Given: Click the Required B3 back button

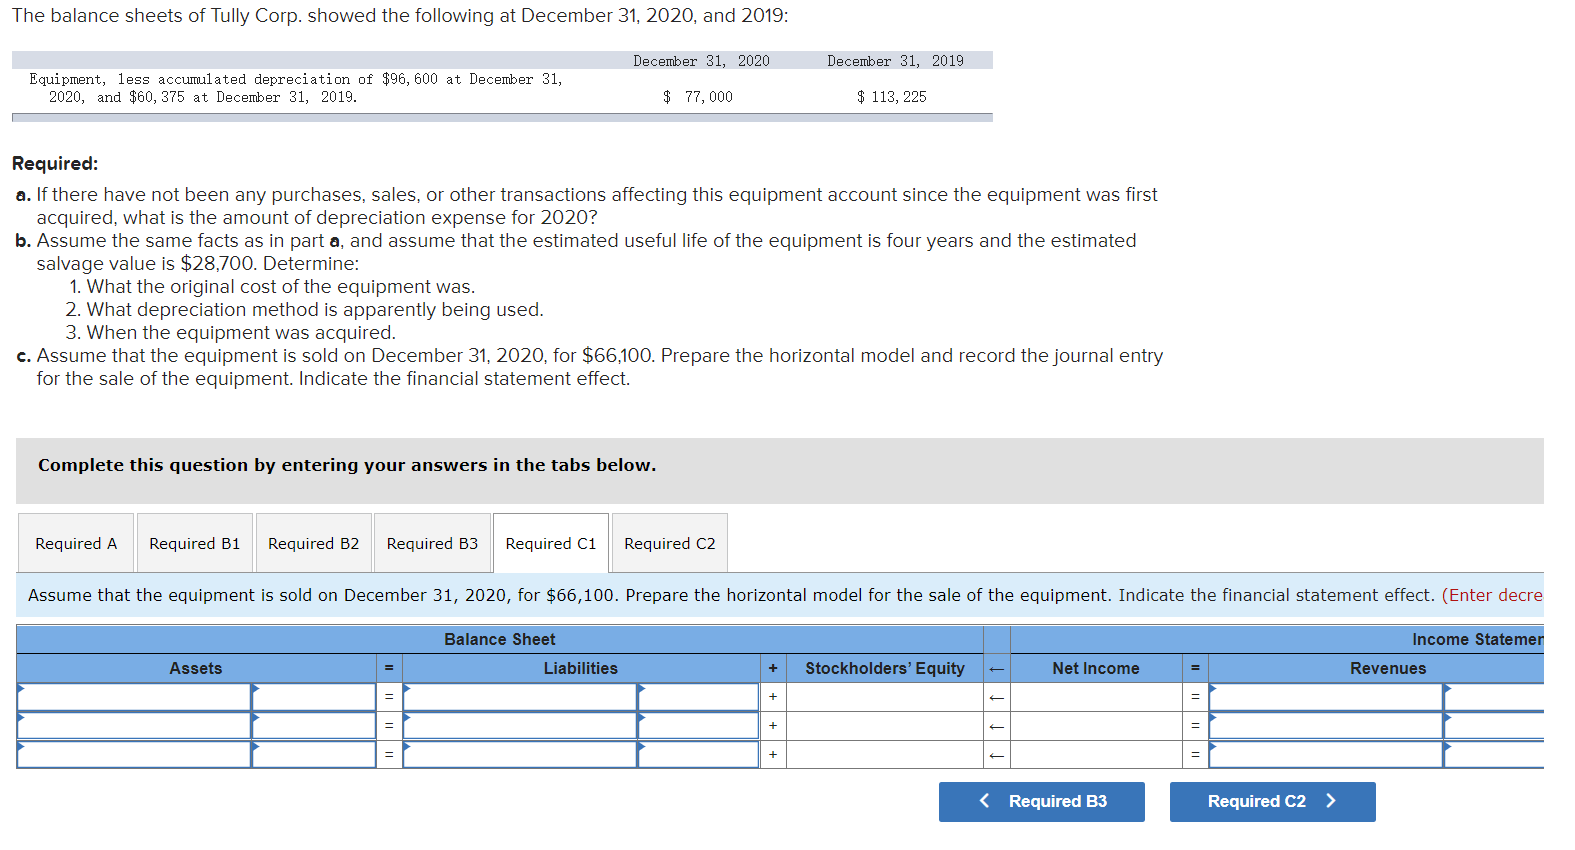Looking at the screenshot, I should coord(1042,802).
